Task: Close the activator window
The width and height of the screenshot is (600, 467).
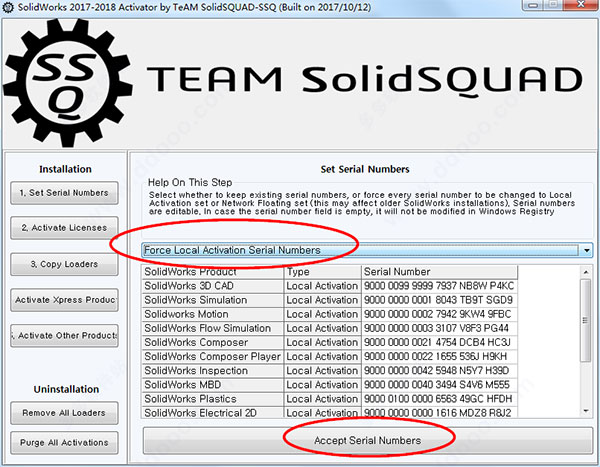Action: [x=581, y=5]
